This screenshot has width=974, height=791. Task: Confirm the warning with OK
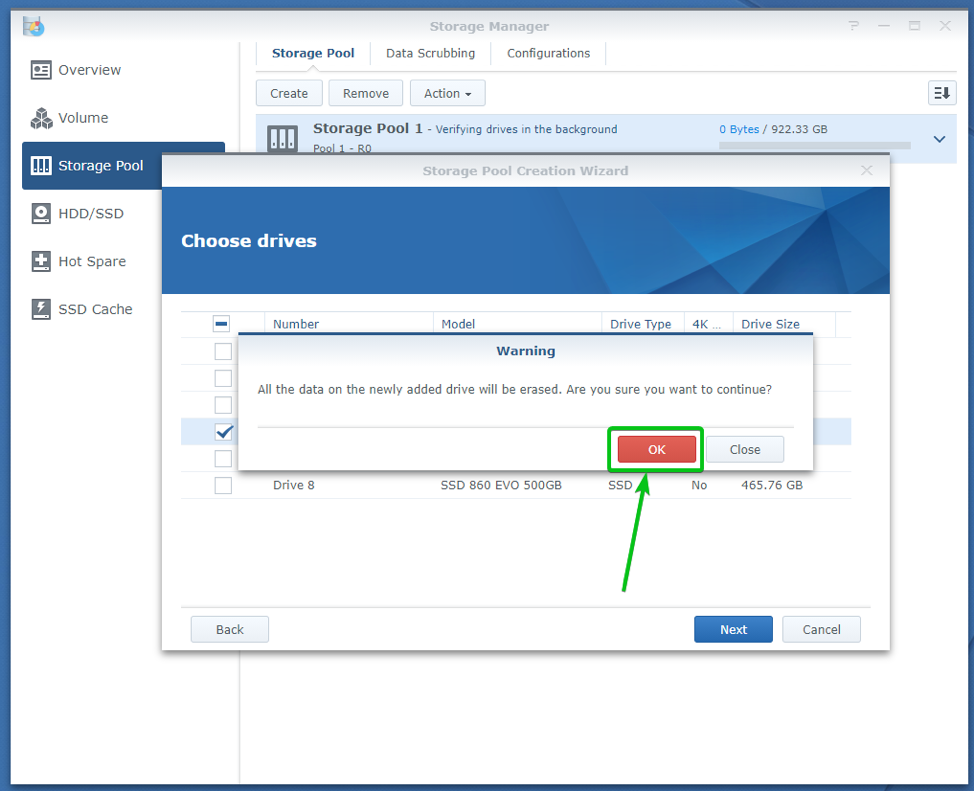[656, 449]
